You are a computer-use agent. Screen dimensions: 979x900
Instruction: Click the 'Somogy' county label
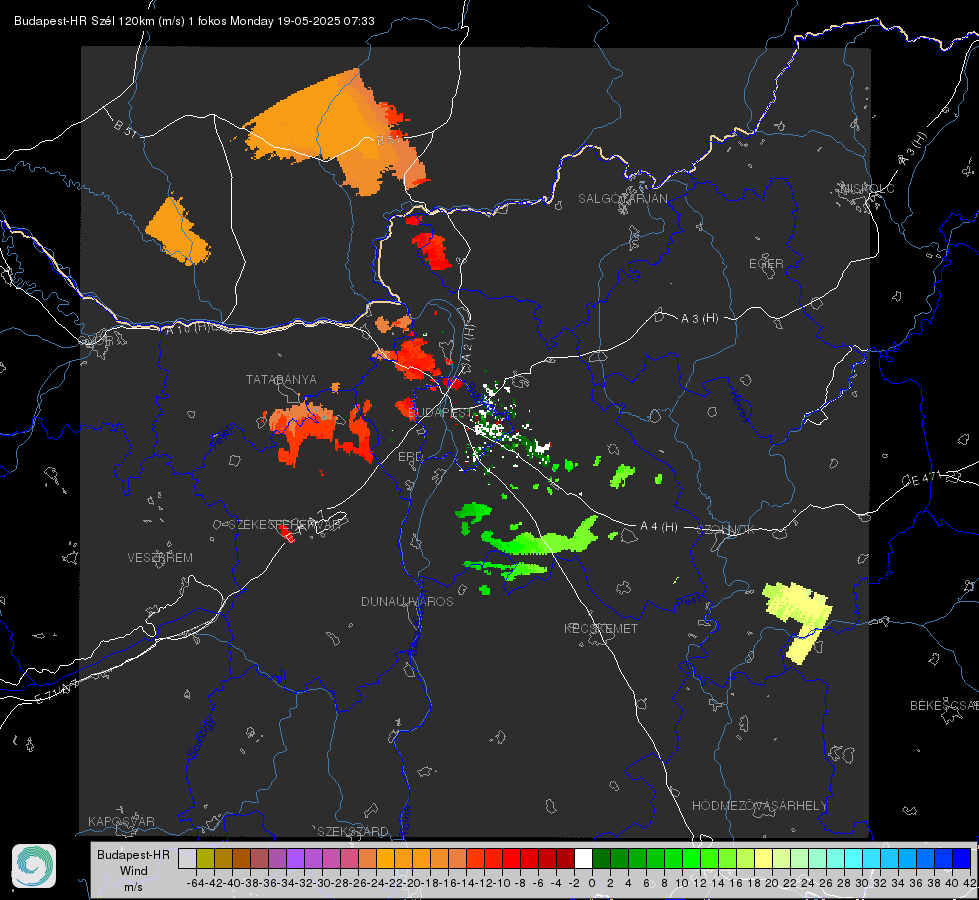tap(200, 739)
